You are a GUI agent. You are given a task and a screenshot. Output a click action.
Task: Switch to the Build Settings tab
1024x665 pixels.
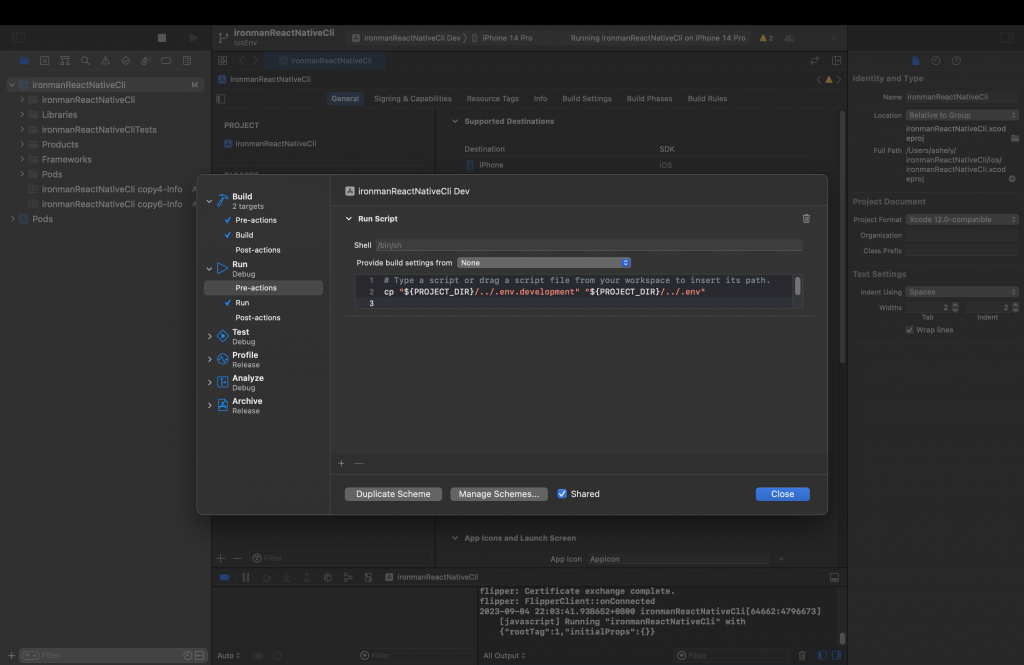click(x=587, y=99)
